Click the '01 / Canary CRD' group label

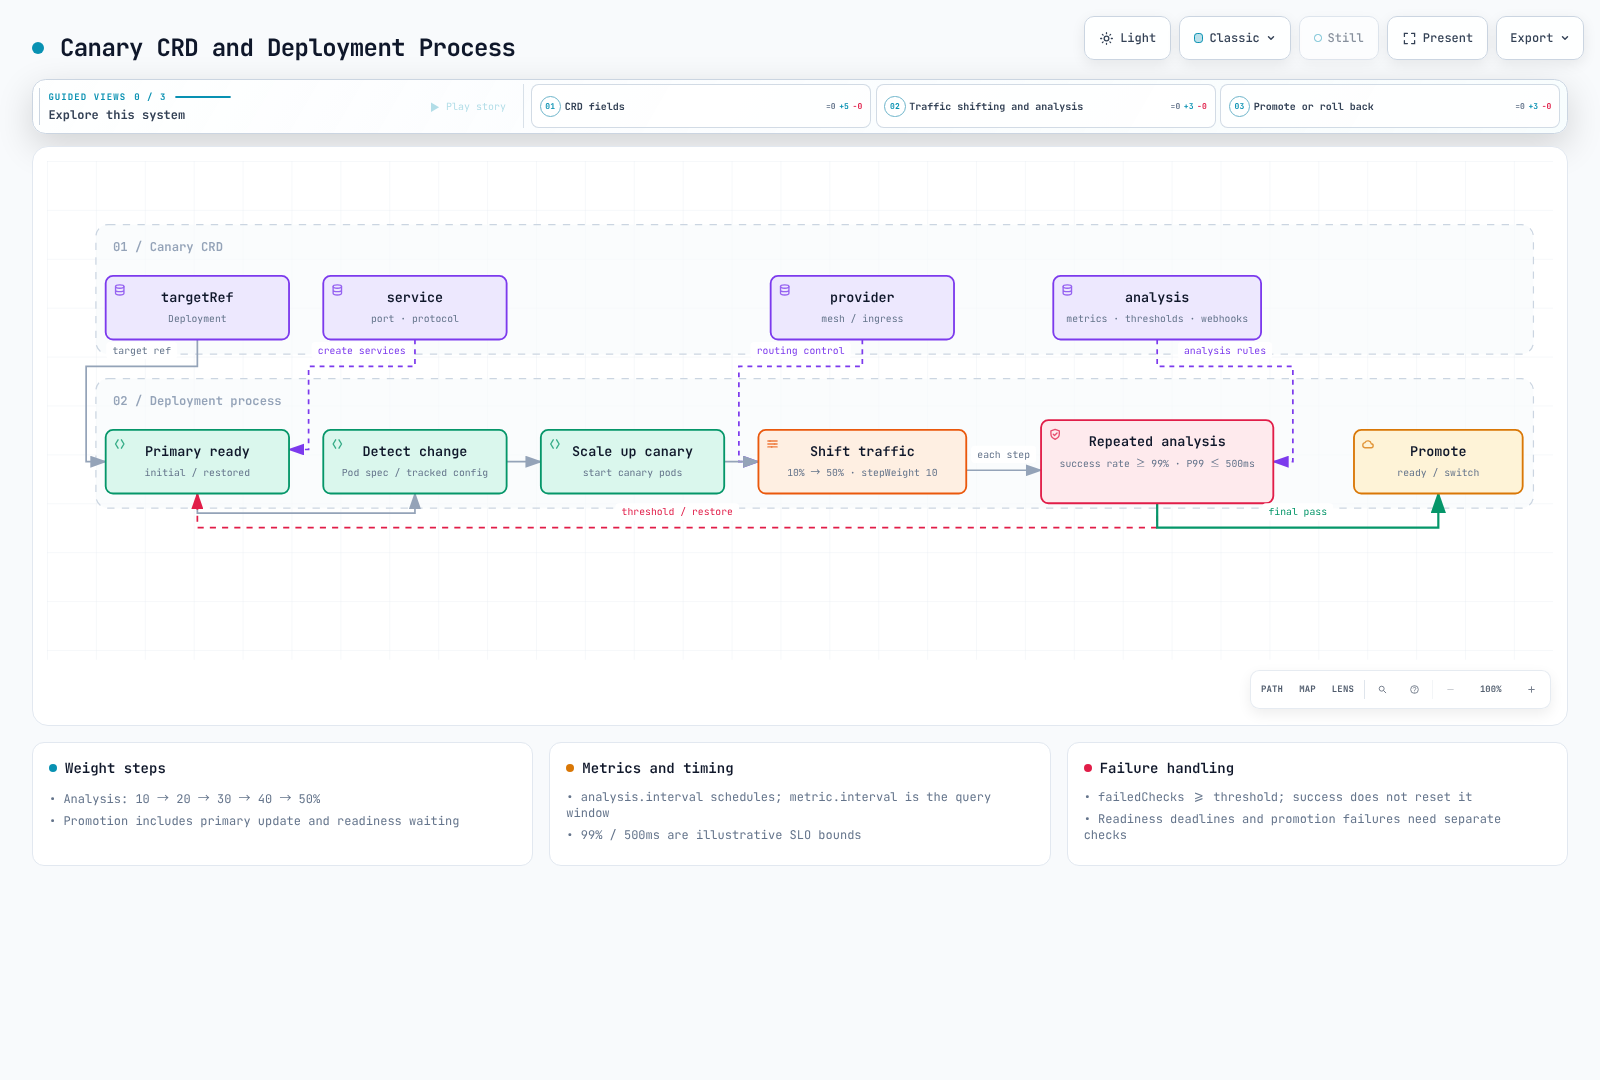click(168, 247)
